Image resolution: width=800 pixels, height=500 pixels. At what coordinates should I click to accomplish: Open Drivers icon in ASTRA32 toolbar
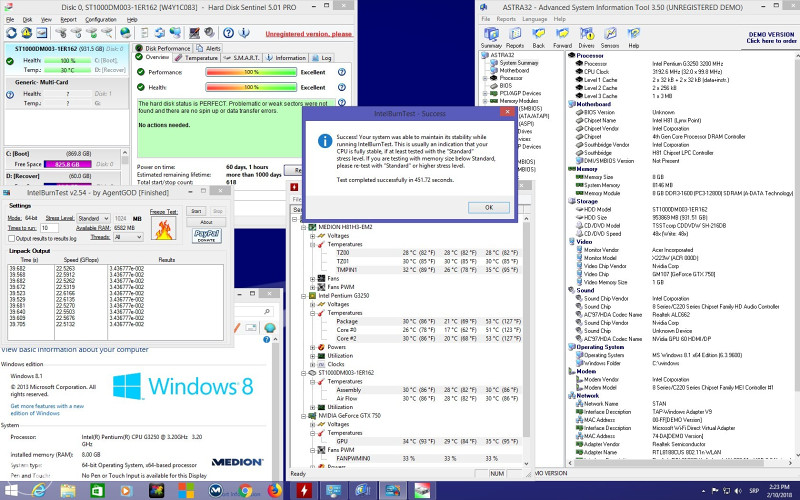tap(586, 37)
